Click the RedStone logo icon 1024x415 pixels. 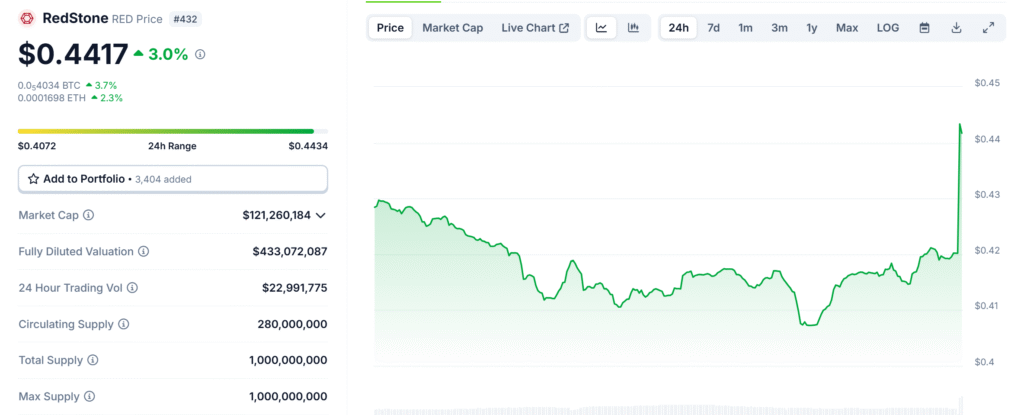[27, 19]
